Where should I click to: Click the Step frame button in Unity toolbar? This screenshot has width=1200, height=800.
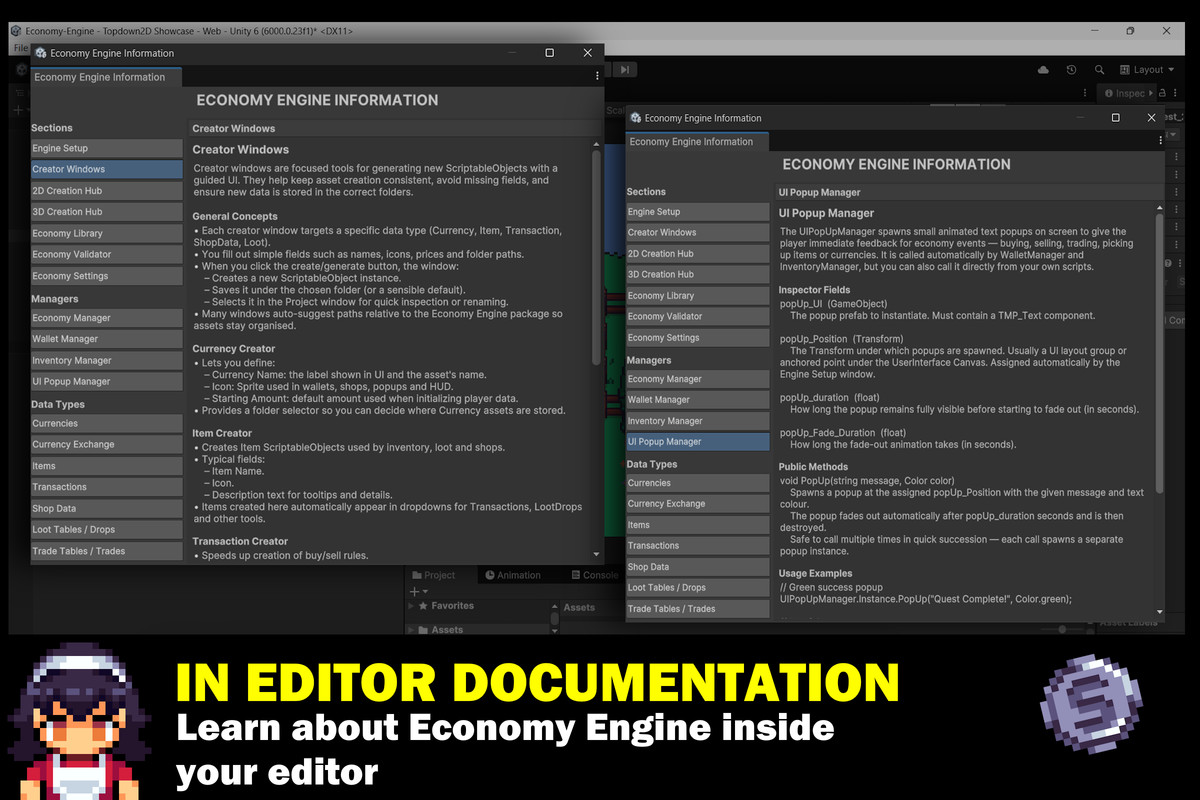pyautogui.click(x=624, y=70)
